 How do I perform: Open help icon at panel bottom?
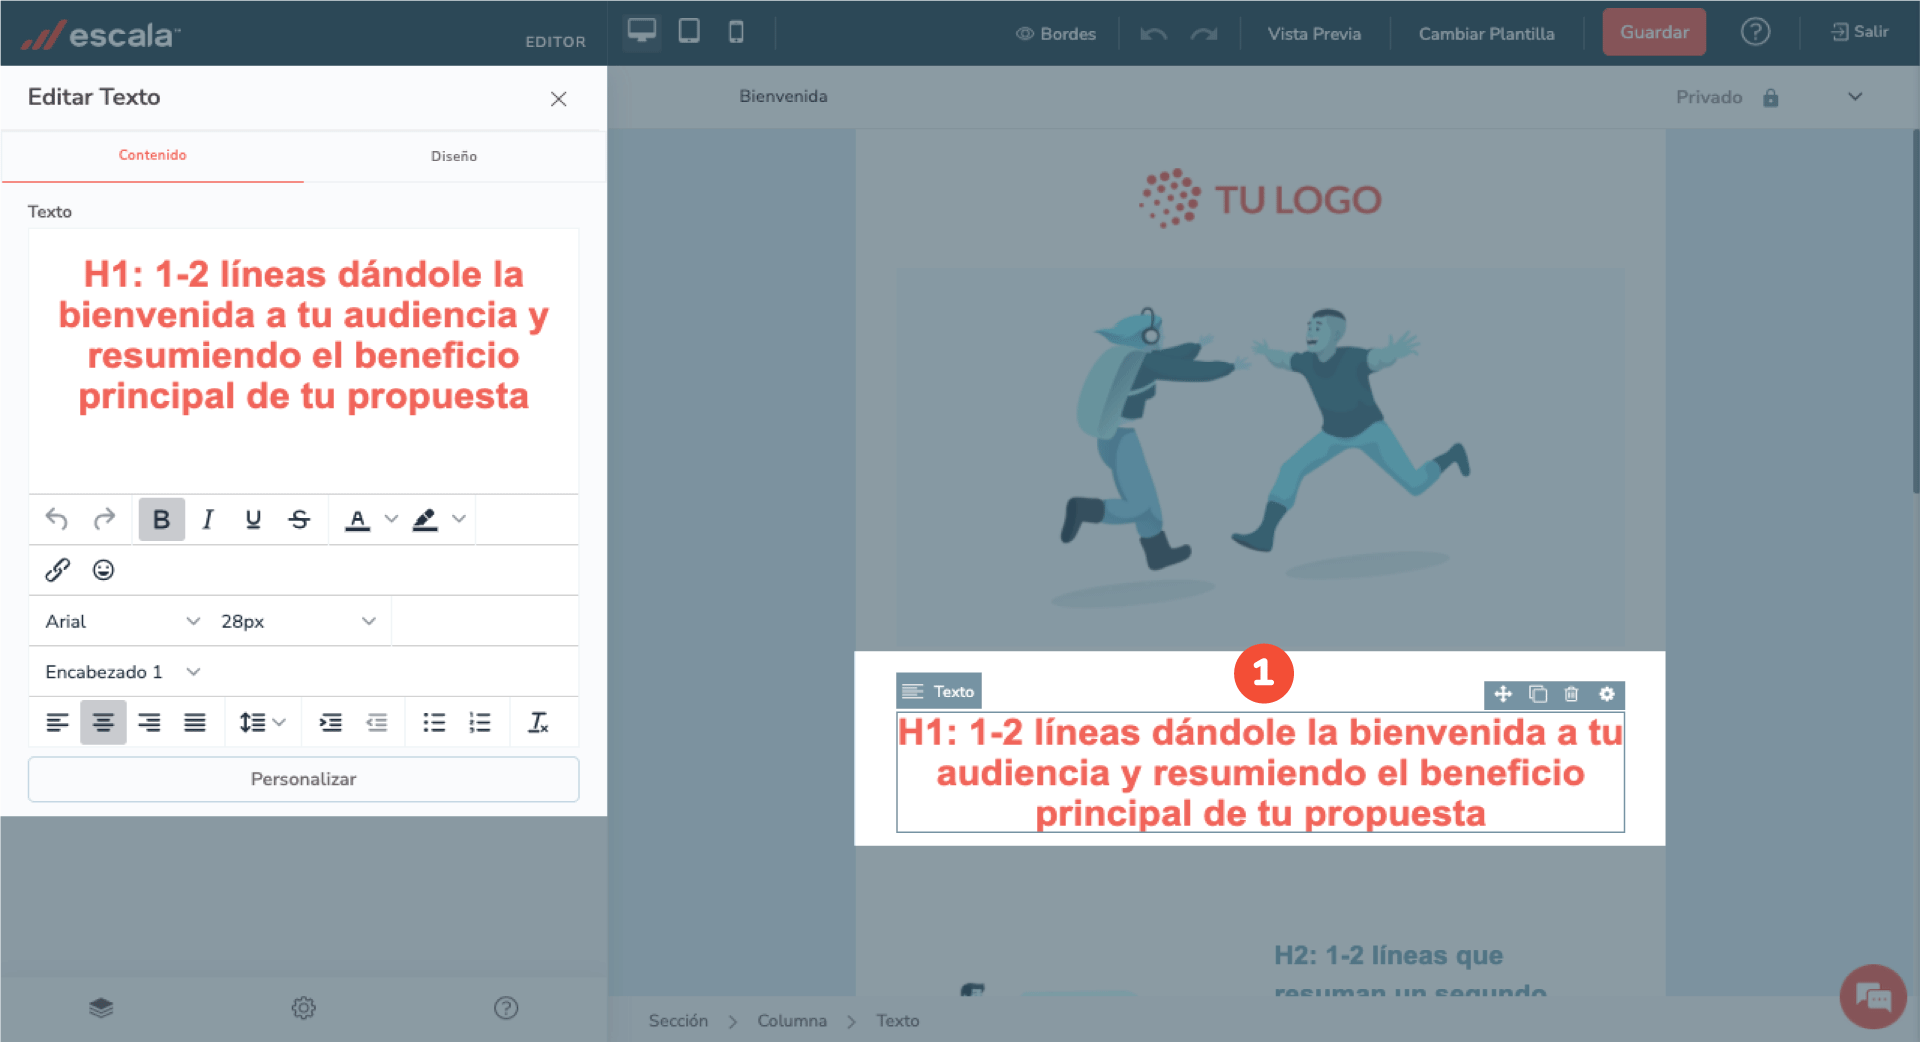(x=506, y=1008)
